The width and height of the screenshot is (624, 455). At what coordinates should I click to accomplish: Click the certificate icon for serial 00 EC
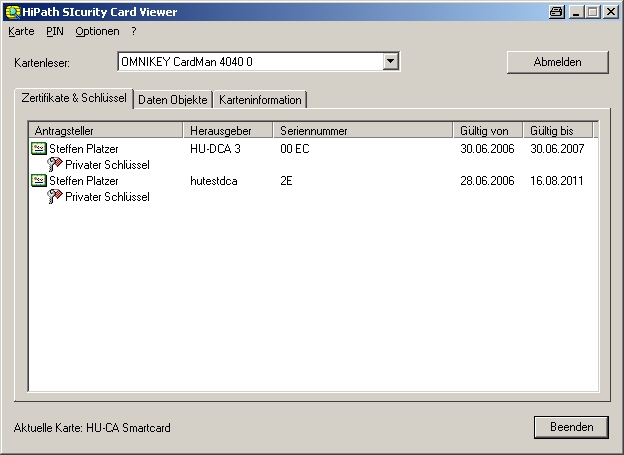(x=39, y=149)
